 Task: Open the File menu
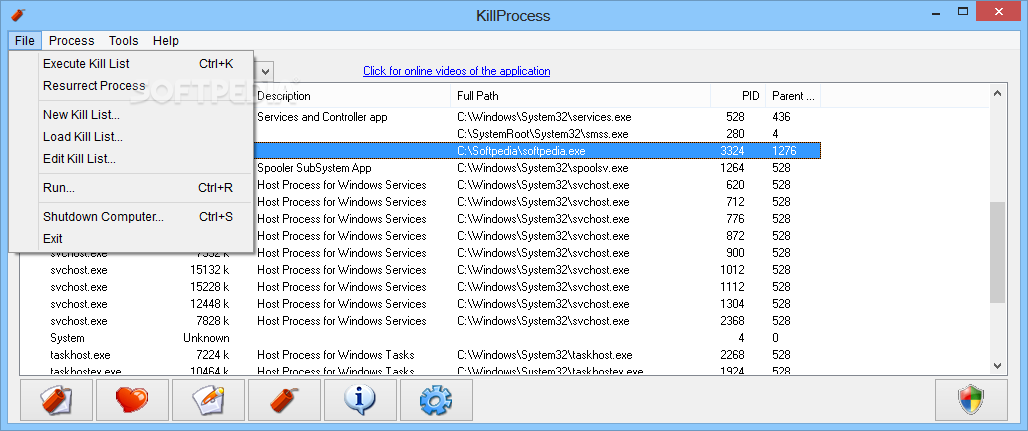pyautogui.click(x=24, y=41)
